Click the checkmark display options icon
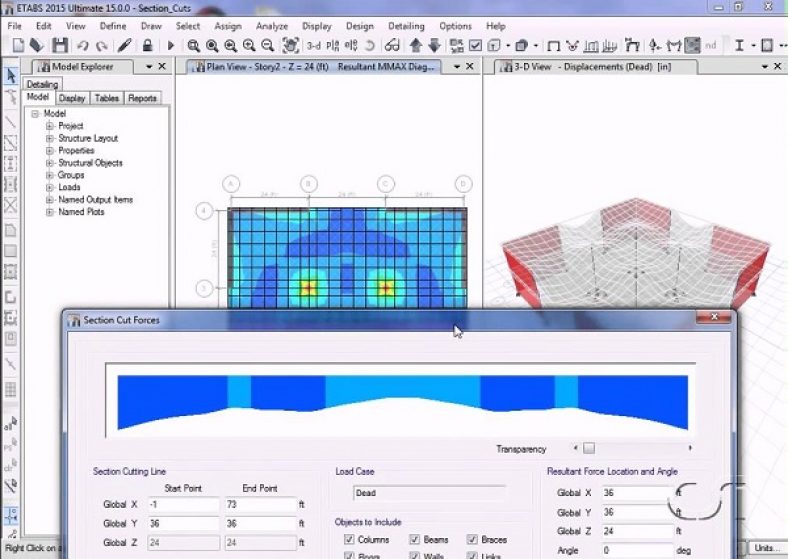 coord(475,46)
